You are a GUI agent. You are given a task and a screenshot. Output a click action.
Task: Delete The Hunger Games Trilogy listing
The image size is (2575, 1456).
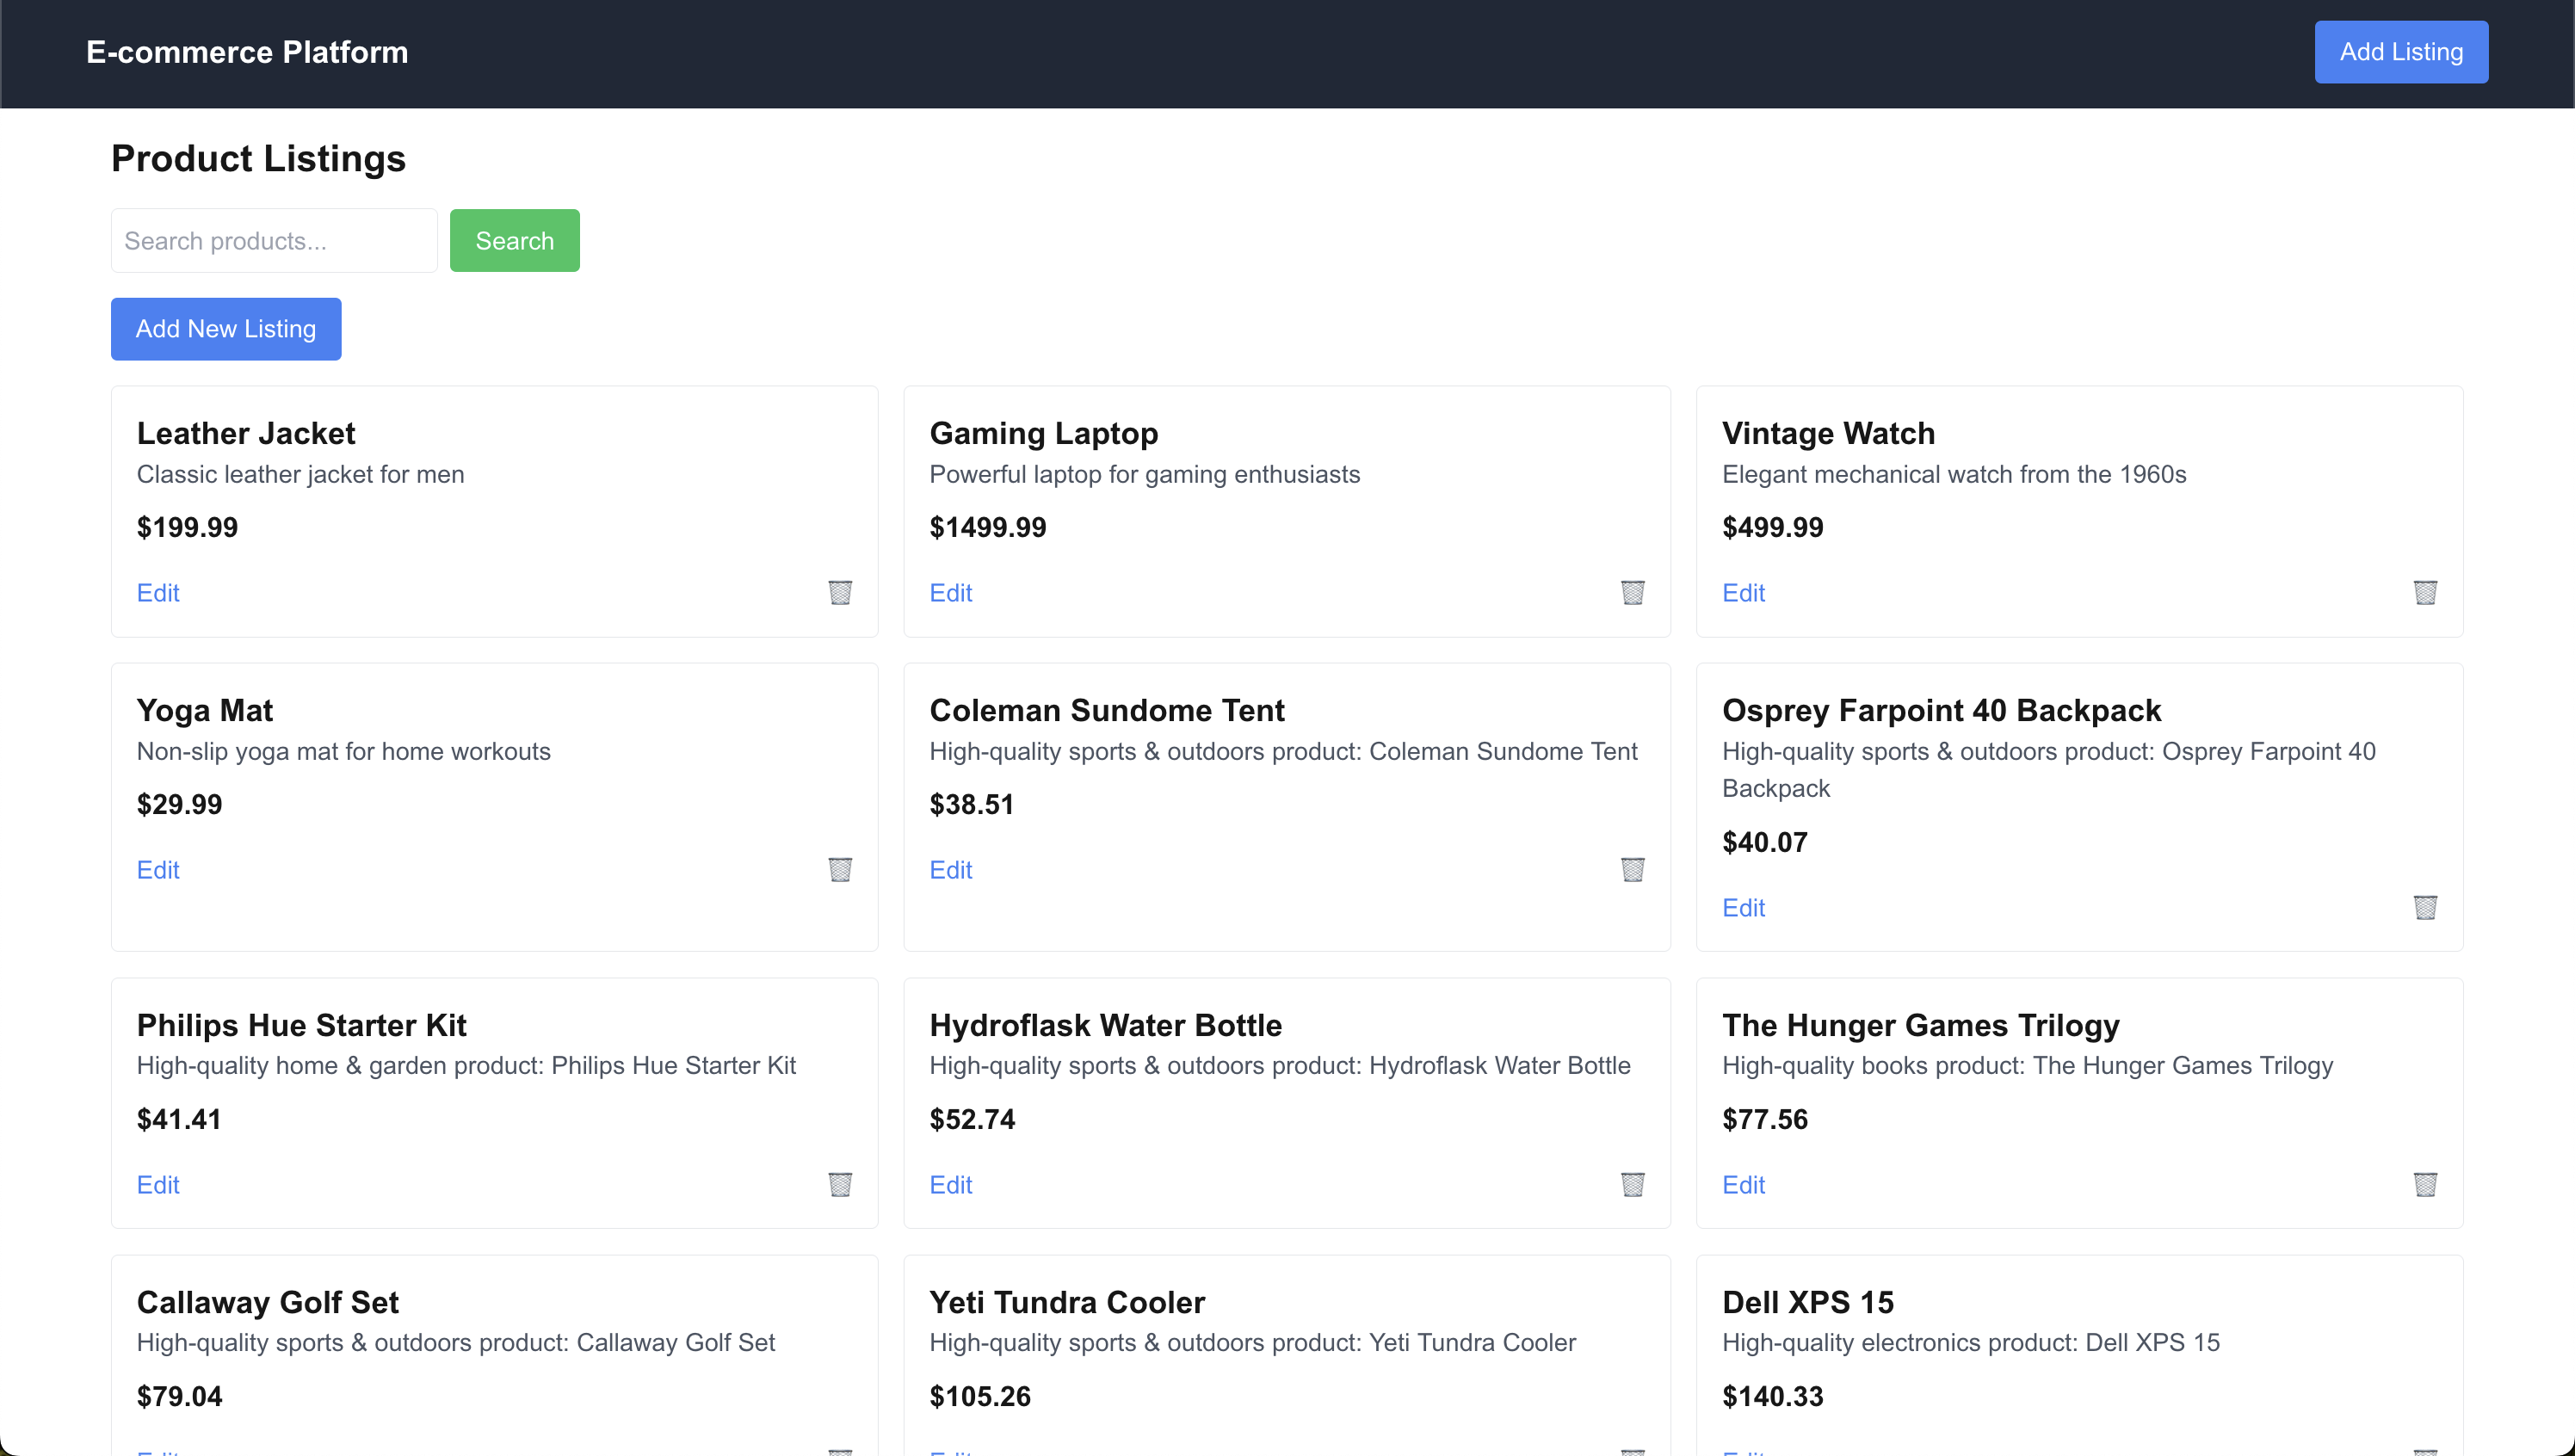(2425, 1184)
